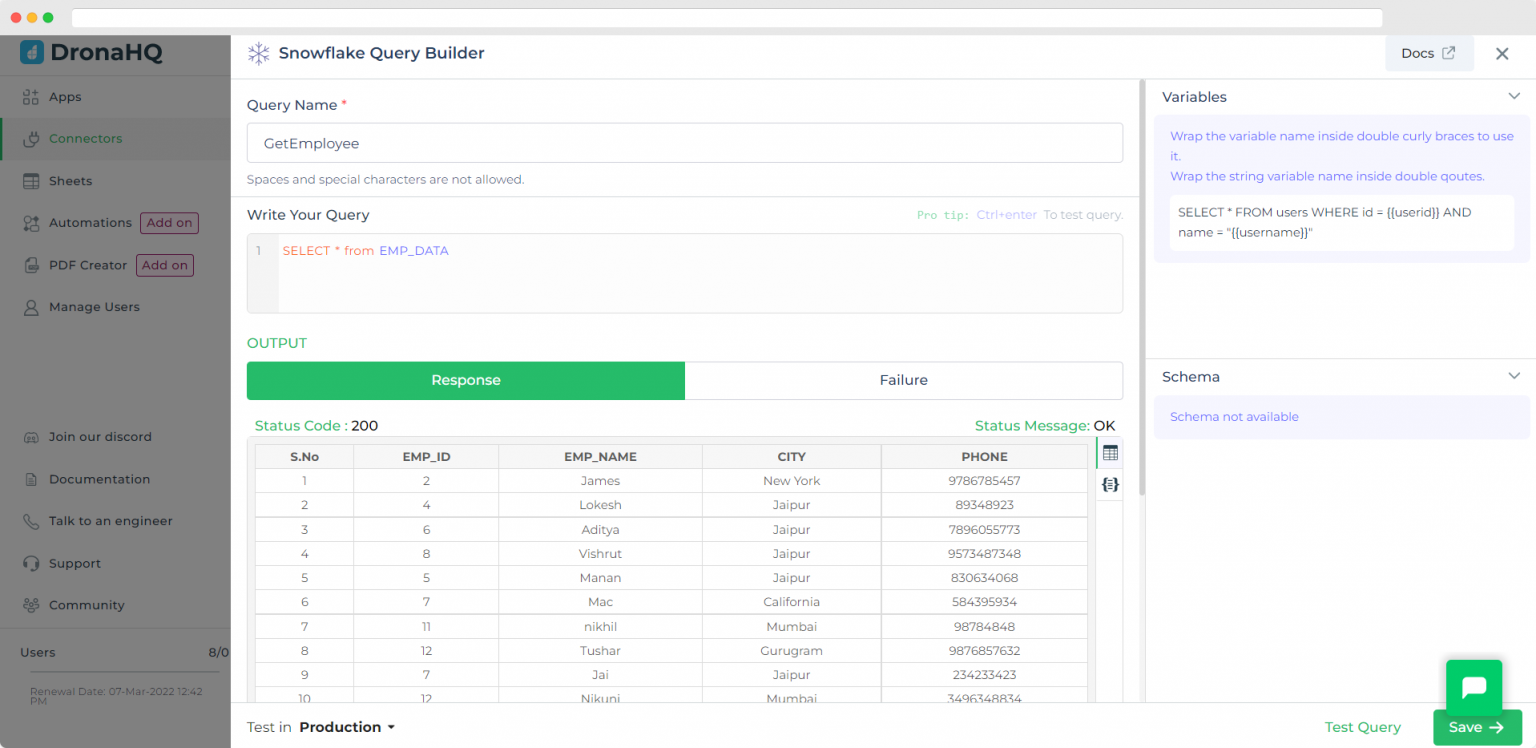Collapse the Variables panel

(1514, 96)
